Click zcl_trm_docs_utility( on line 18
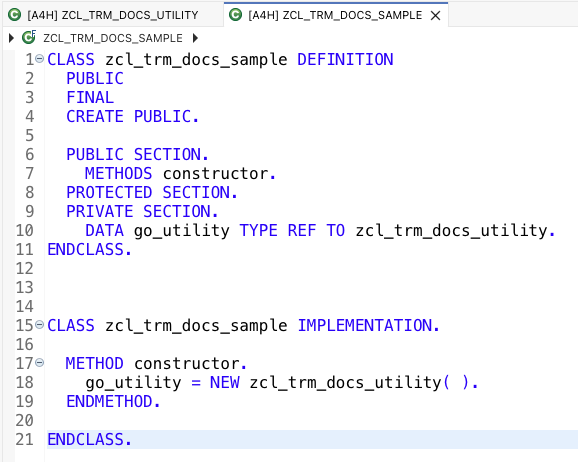578x462 pixels. [349, 382]
